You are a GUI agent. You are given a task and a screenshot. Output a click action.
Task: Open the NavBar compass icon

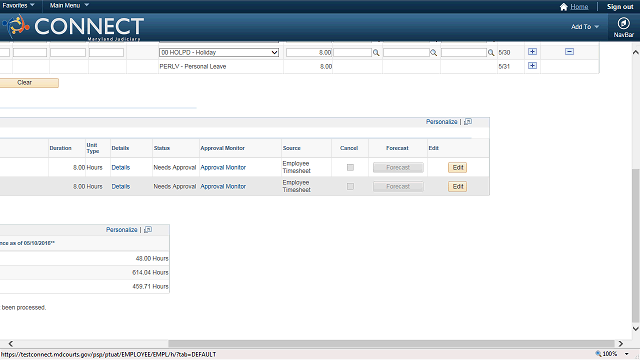[x=623, y=23]
